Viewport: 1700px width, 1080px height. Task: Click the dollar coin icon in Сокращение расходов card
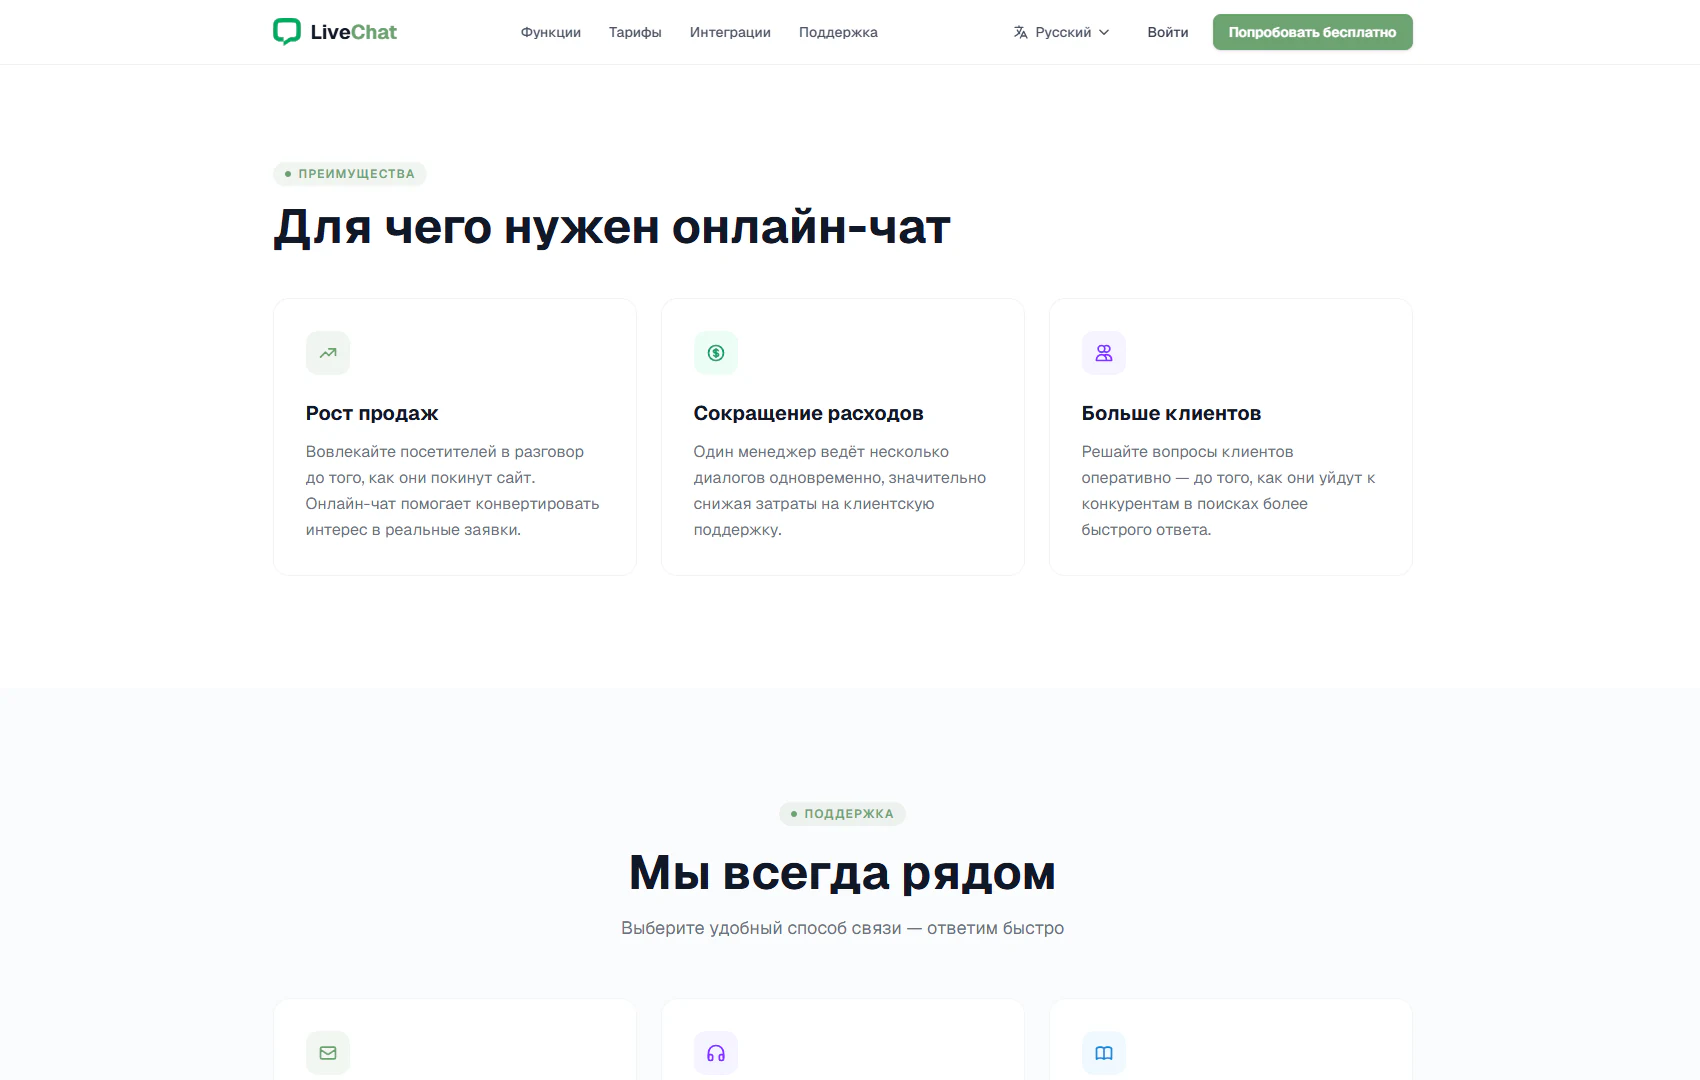[x=716, y=353]
